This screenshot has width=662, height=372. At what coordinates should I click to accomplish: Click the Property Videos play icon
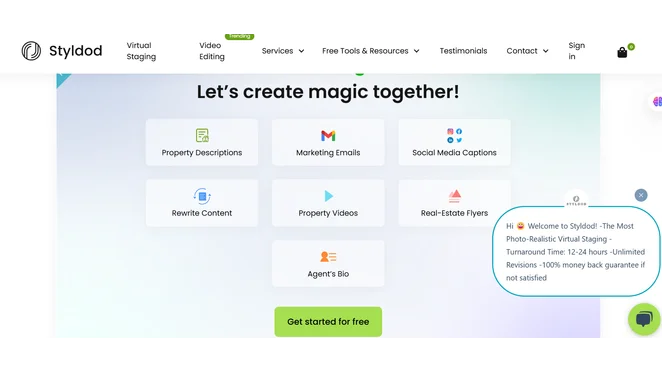coord(328,196)
